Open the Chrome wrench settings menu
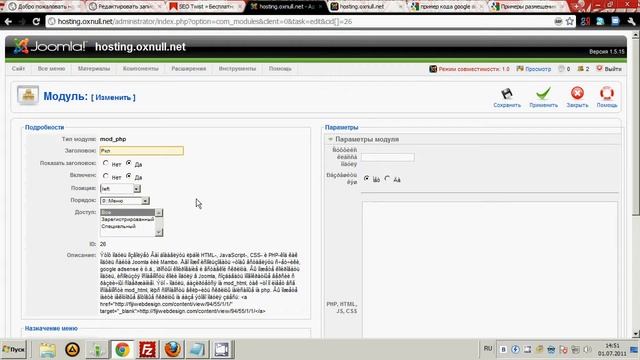640x360 pixels. coord(631,21)
